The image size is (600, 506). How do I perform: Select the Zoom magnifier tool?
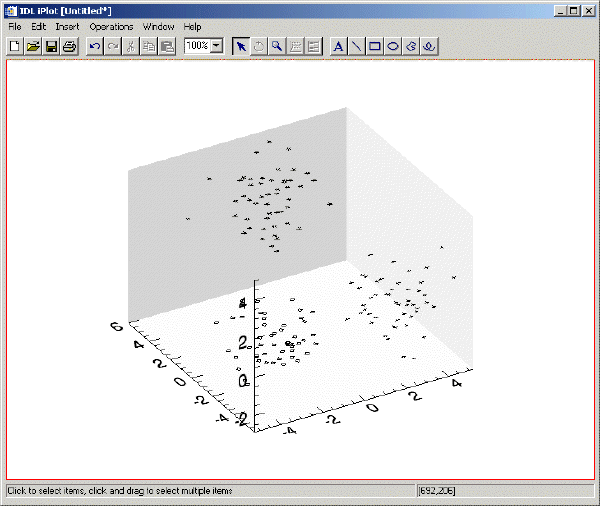pyautogui.click(x=277, y=47)
